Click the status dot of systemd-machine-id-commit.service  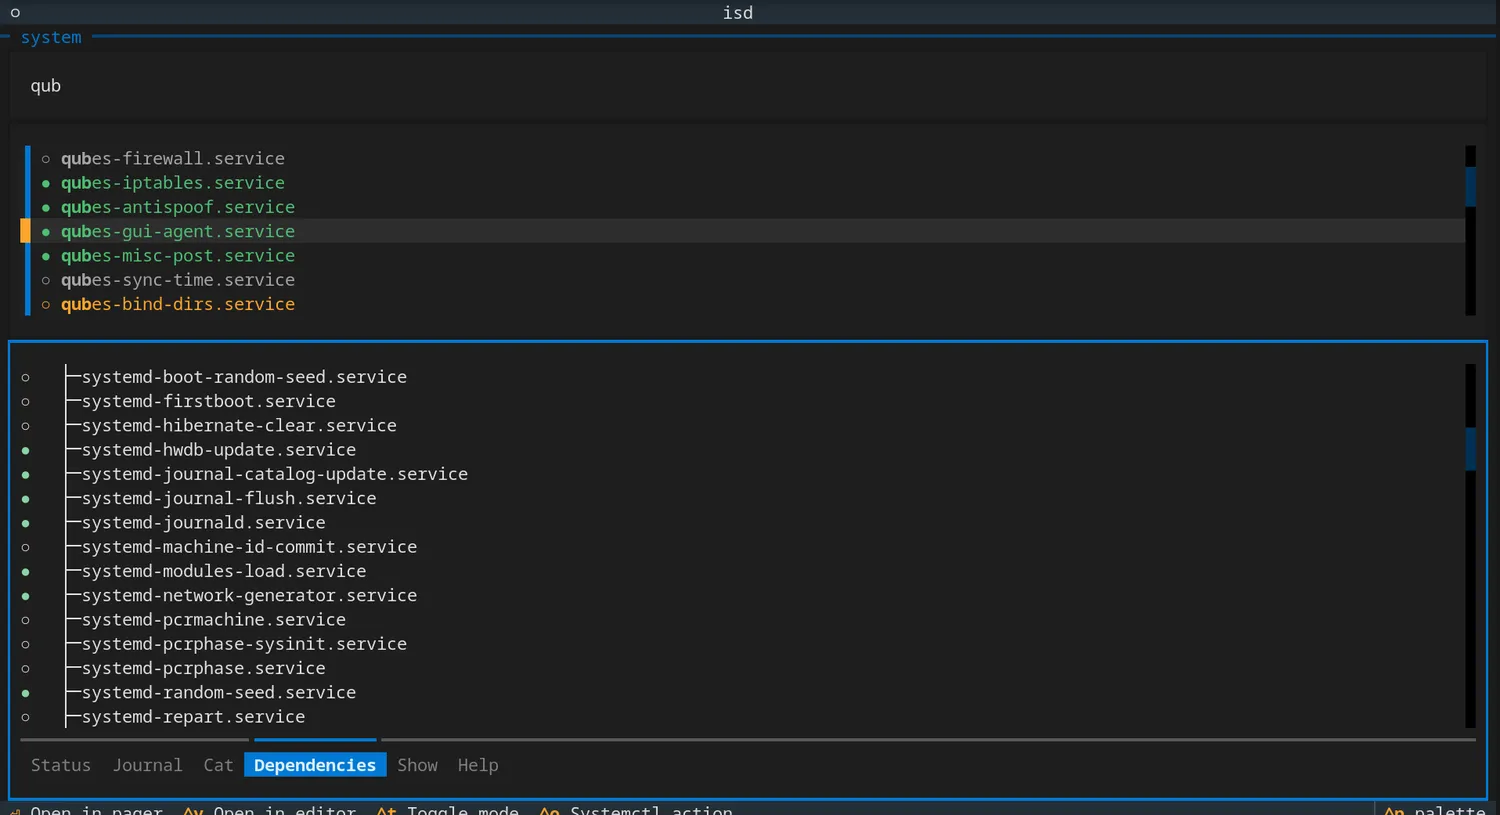tap(26, 548)
